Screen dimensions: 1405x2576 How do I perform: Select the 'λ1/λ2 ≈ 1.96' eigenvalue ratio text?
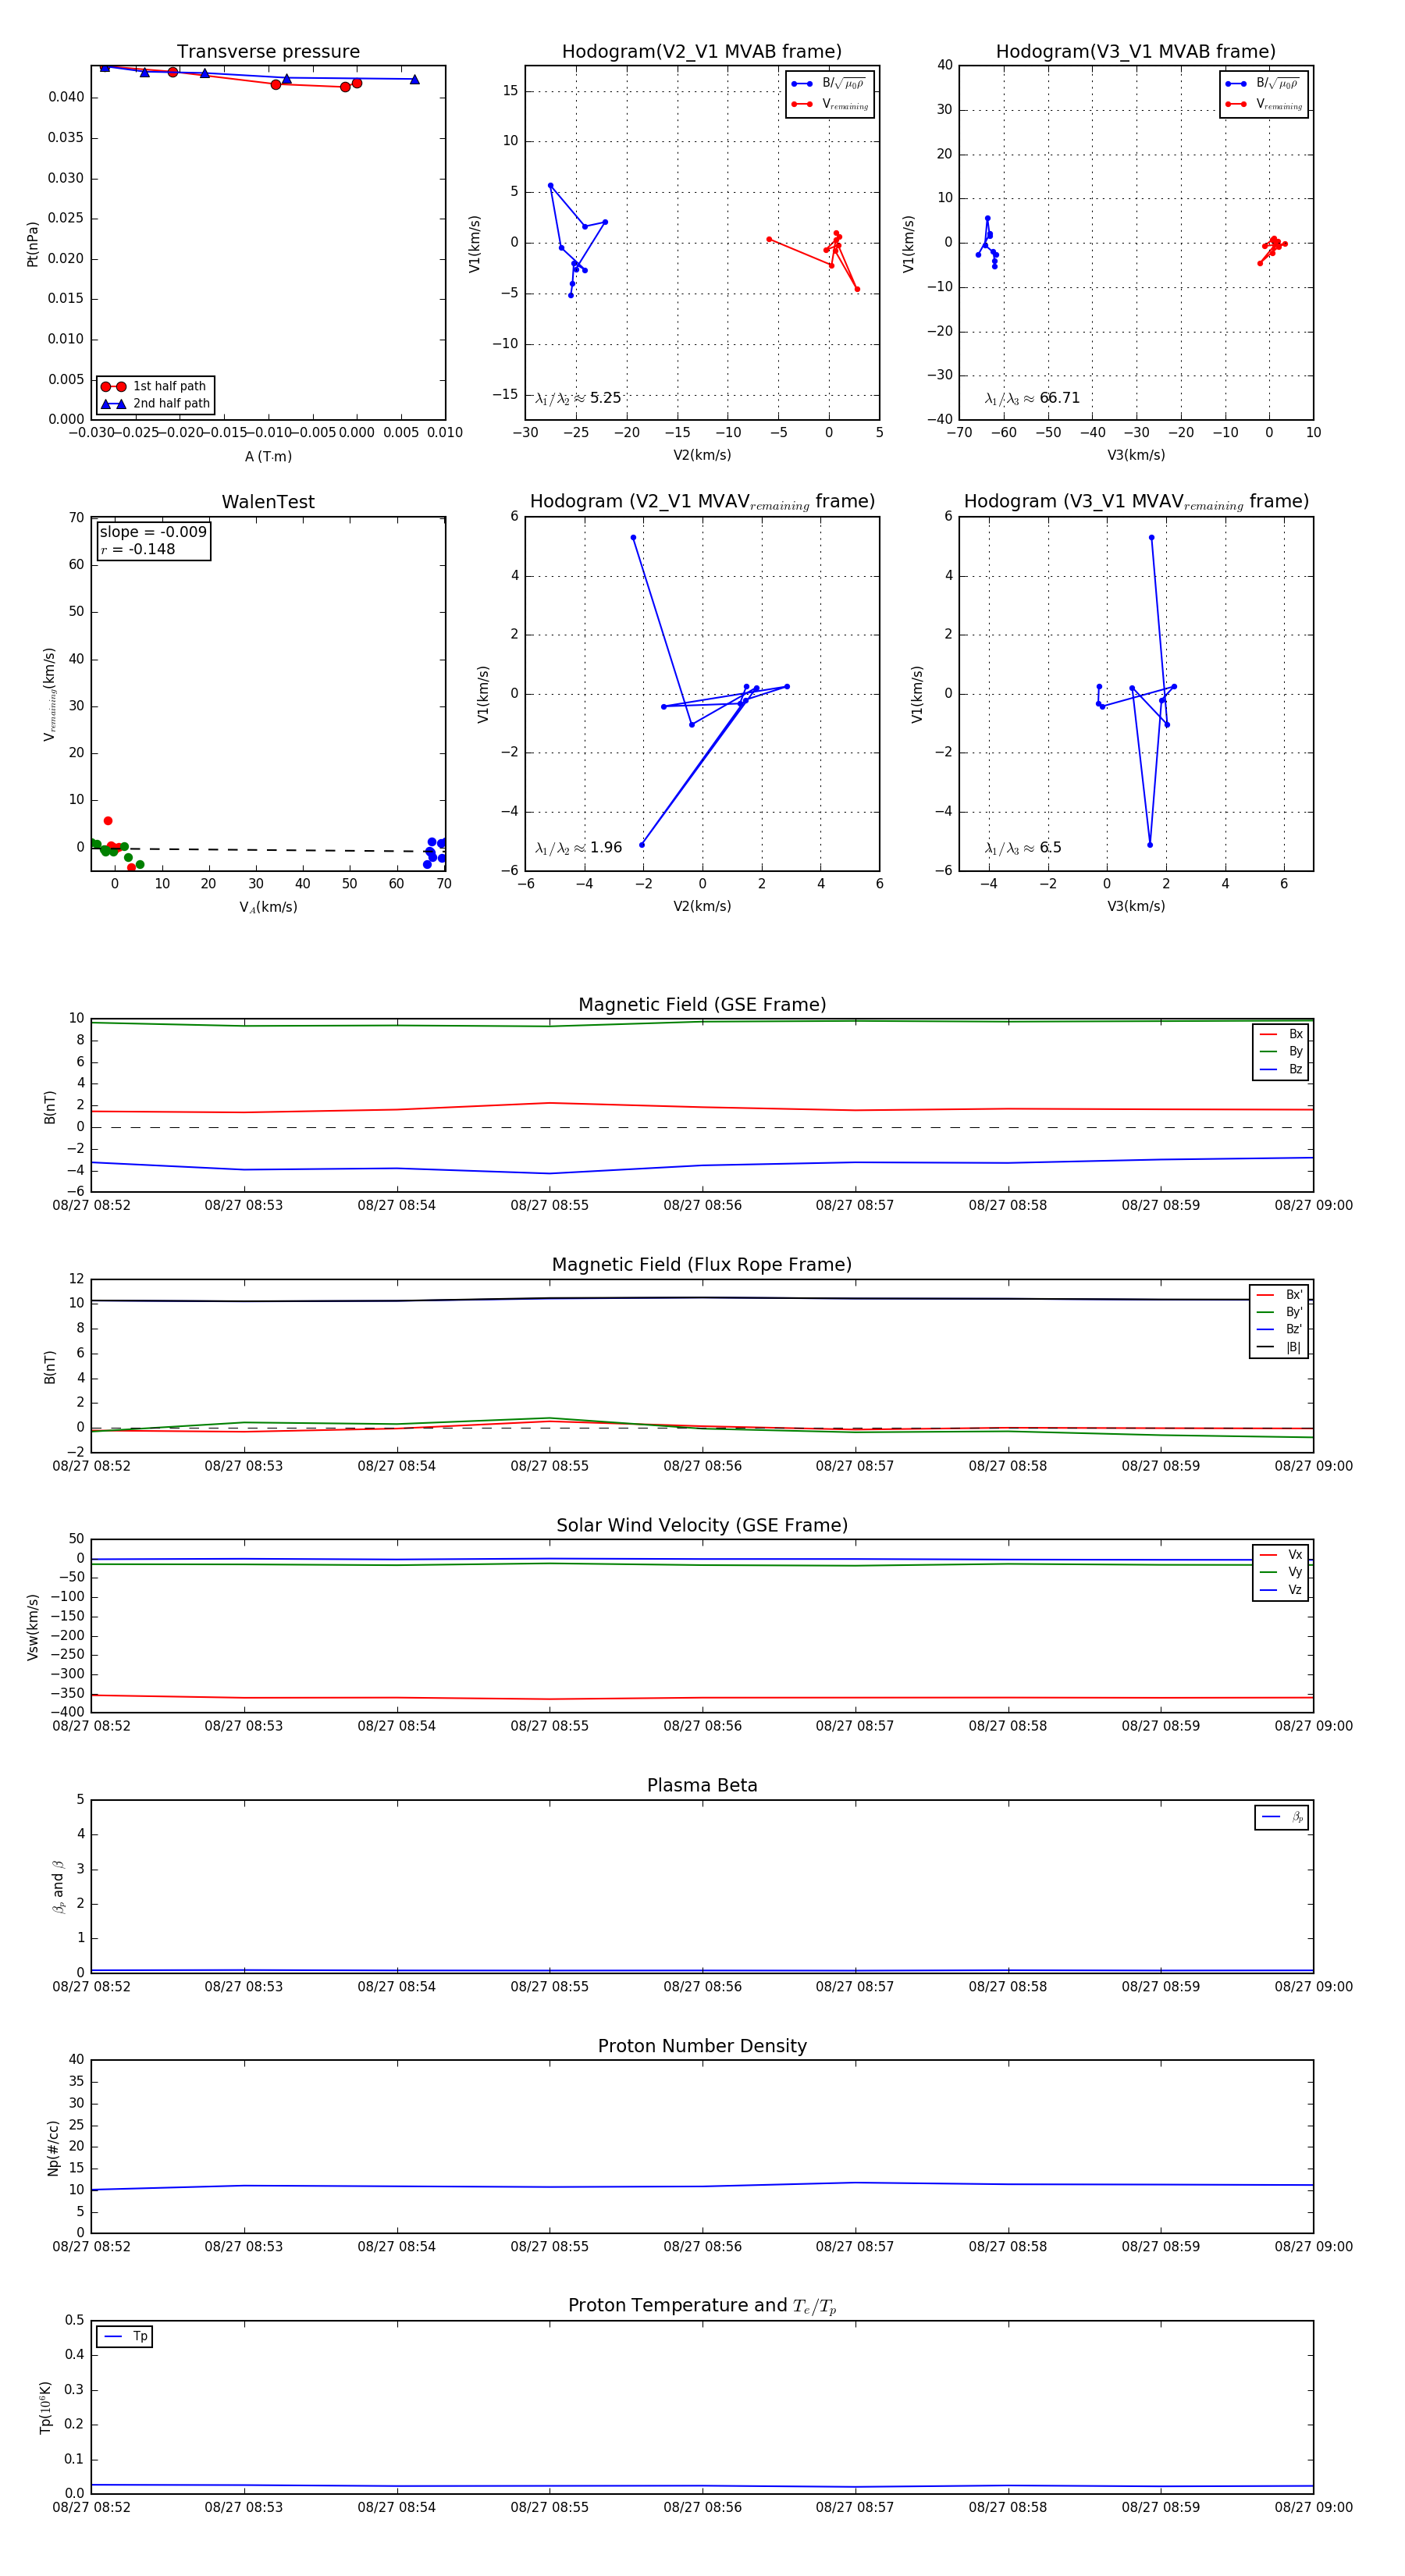(x=578, y=848)
